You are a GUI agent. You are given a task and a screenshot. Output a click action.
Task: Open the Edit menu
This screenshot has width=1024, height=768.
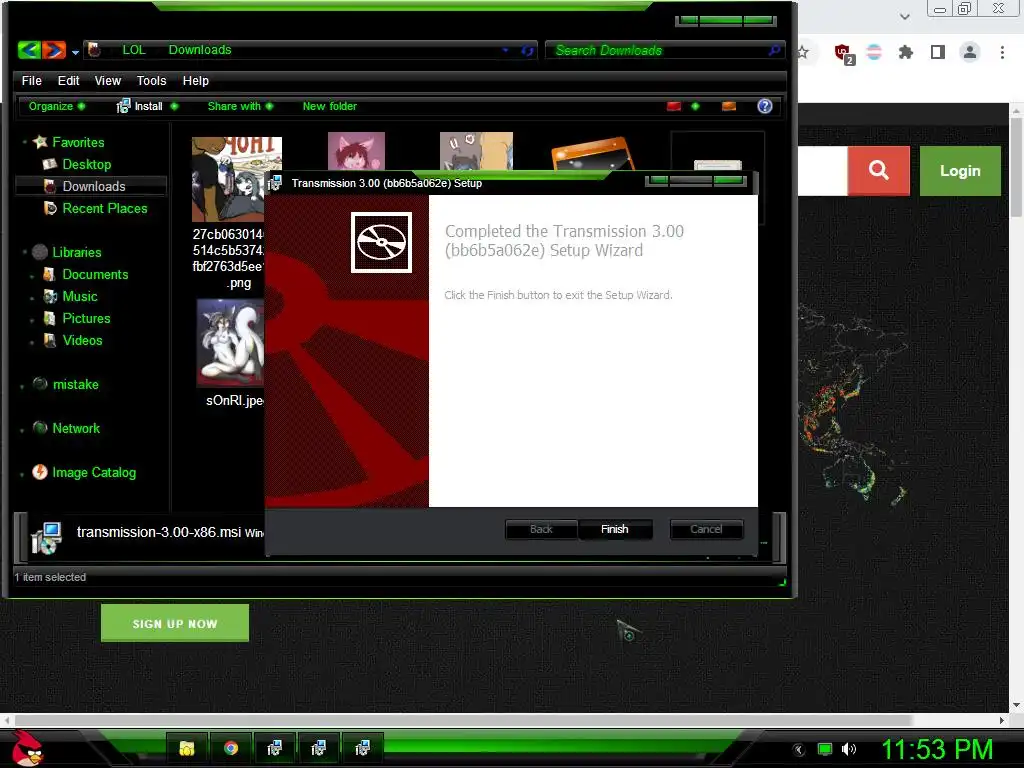pos(69,80)
